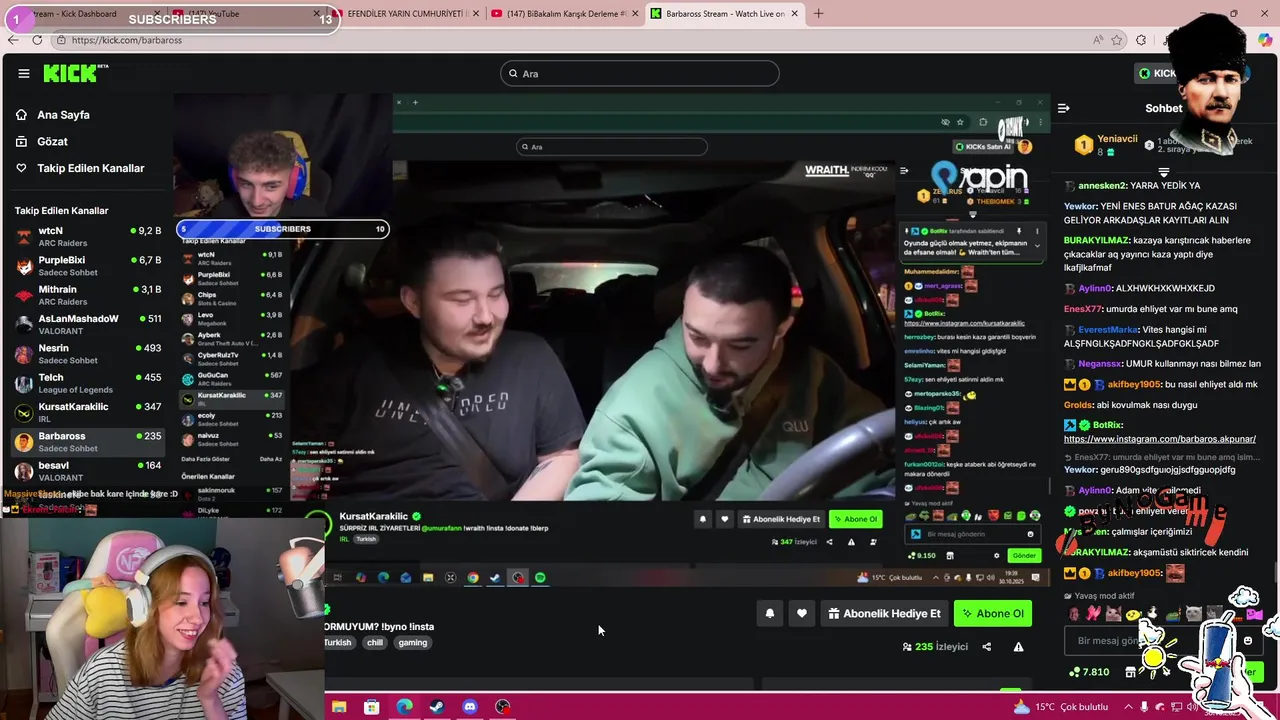Reload the kick.com page
Viewport: 1280px width, 720px height.
coord(37,40)
